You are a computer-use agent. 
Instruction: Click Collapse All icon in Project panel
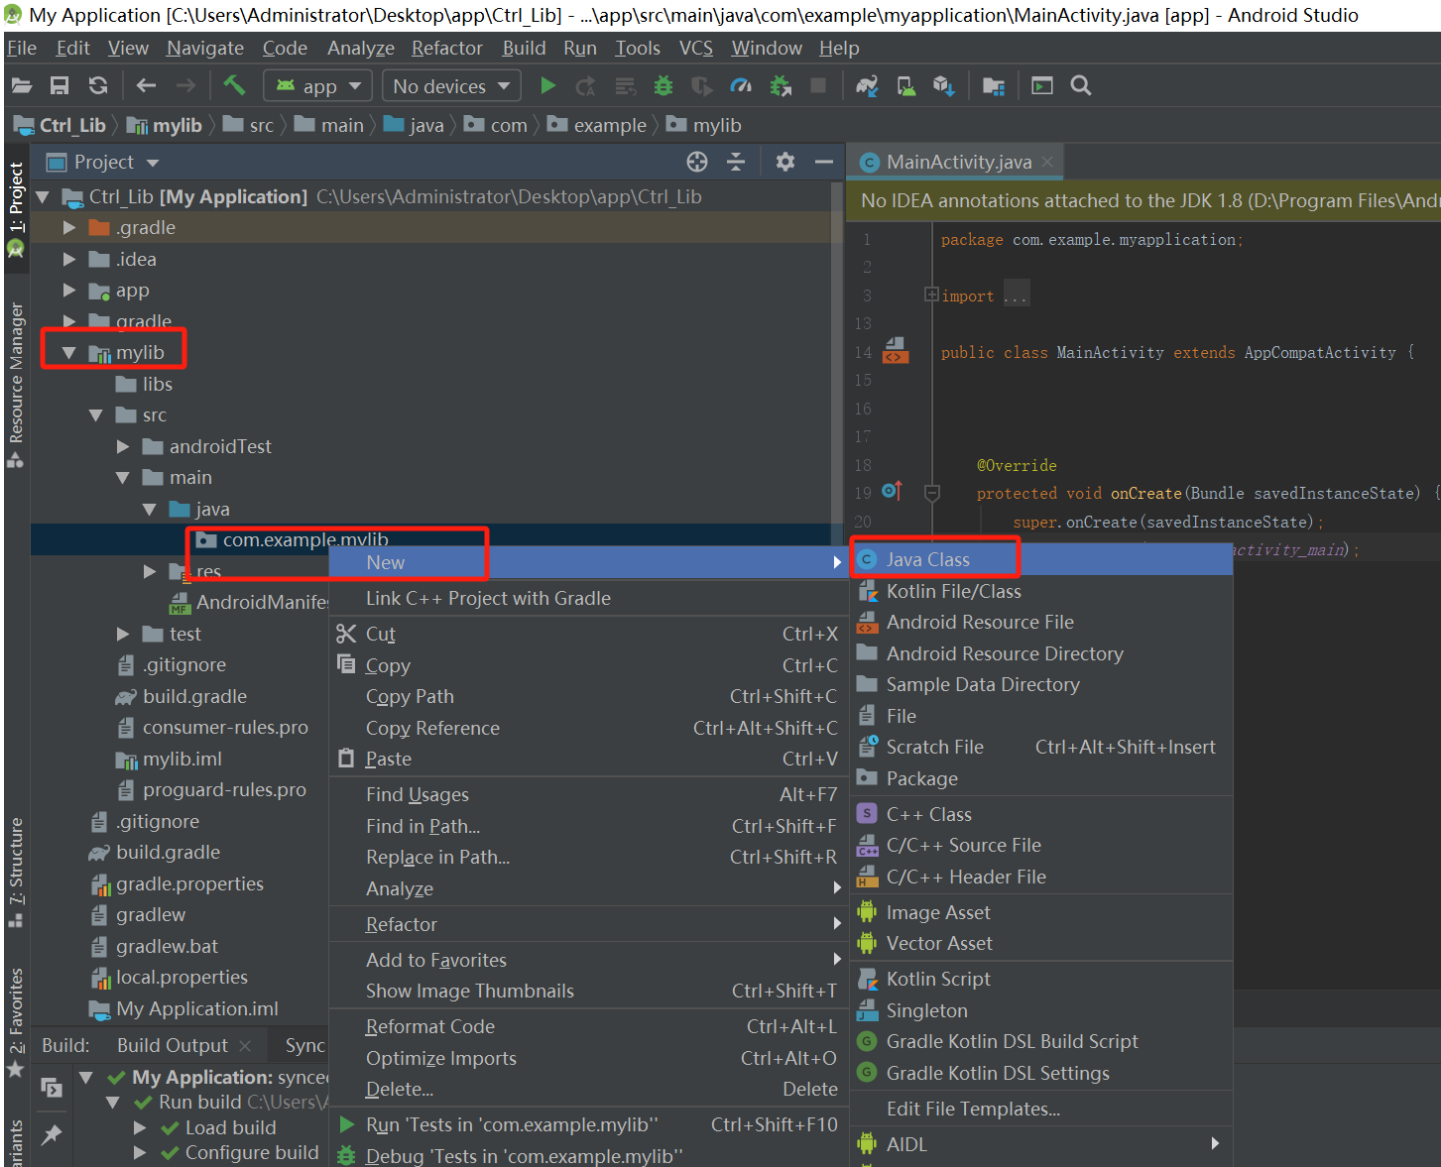[736, 162]
